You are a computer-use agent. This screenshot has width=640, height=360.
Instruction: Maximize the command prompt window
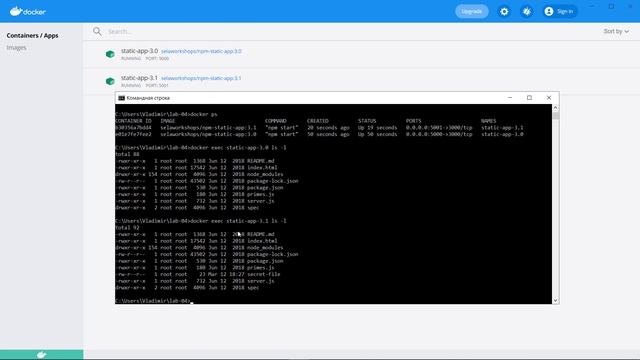[529, 98]
